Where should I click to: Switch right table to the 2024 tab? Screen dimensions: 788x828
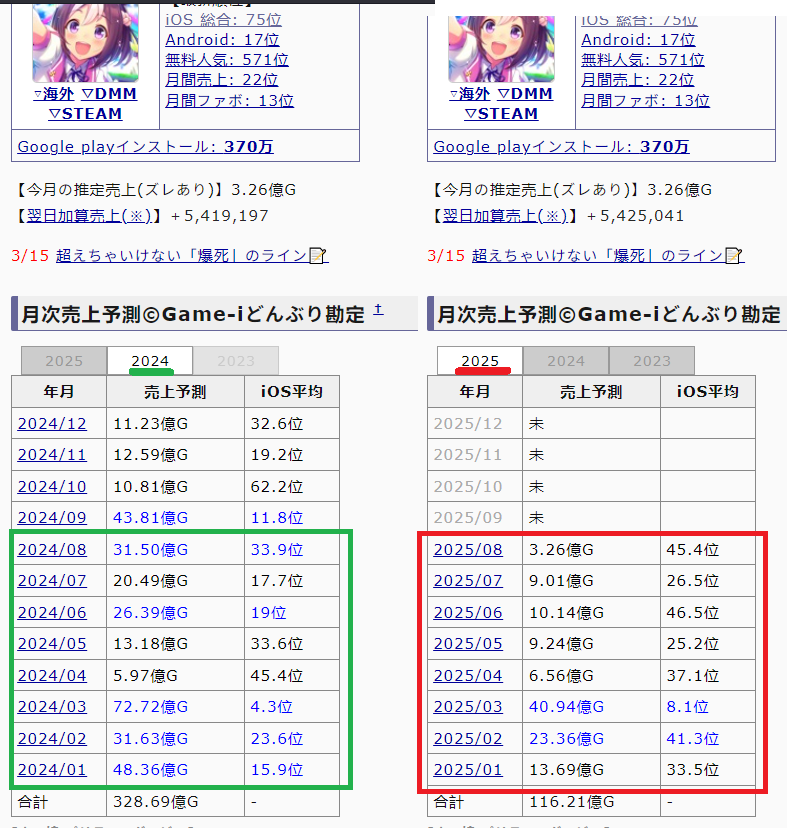tap(566, 361)
